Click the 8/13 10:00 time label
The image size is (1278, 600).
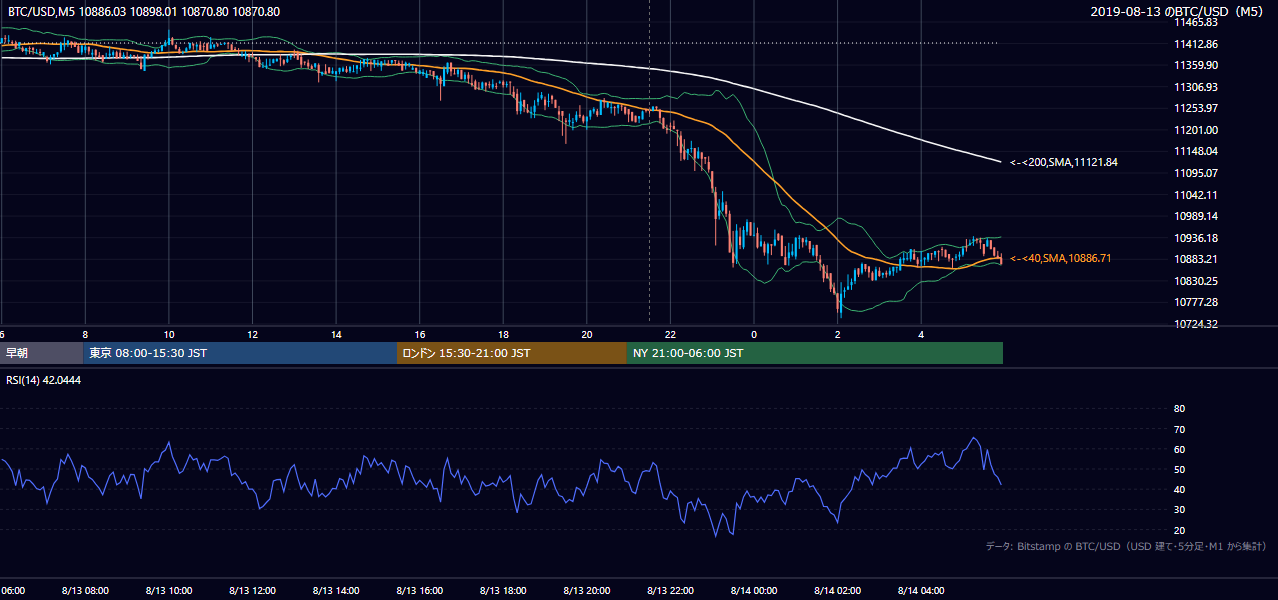(169, 591)
